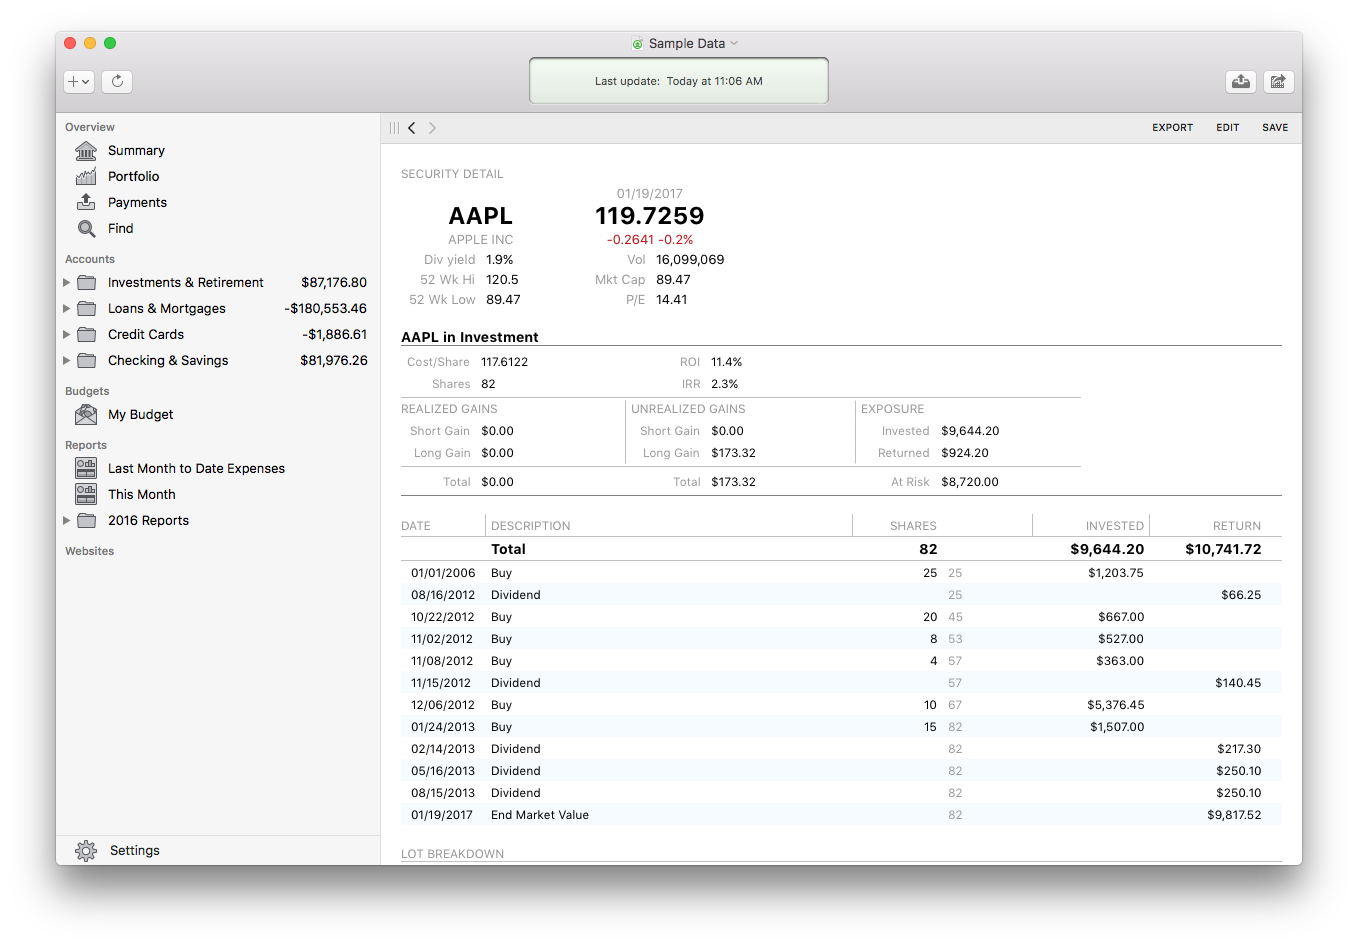1358x945 pixels.
Task: Toggle sidebar with the column-lines icon
Action: [394, 128]
